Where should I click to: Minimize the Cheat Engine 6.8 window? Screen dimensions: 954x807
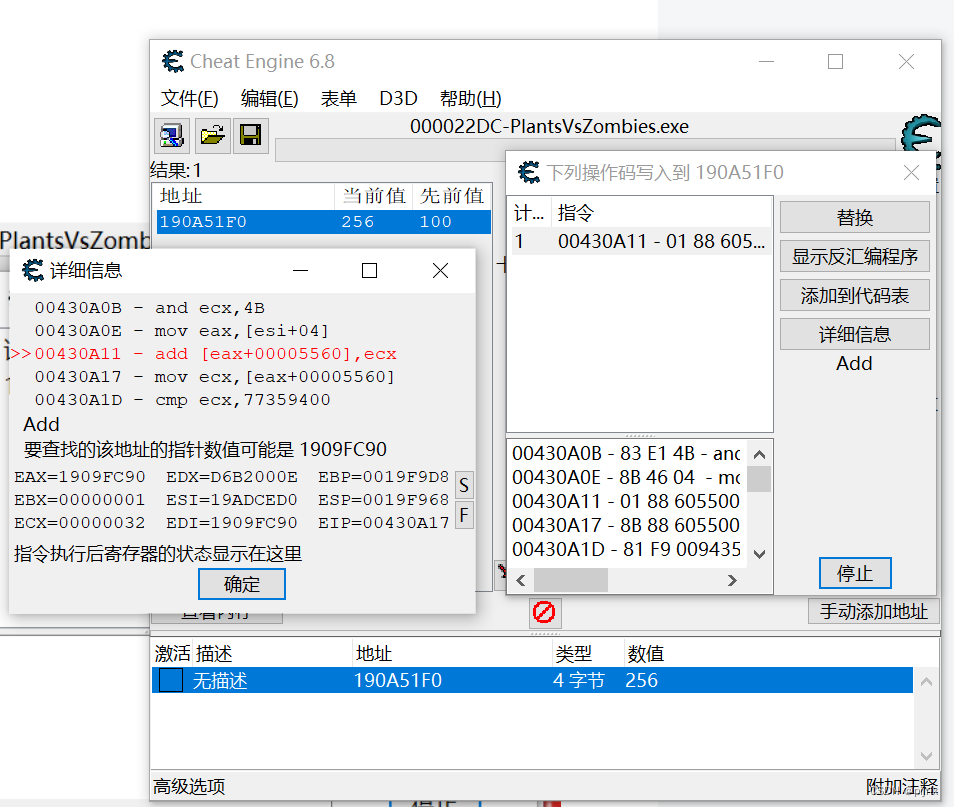767,61
